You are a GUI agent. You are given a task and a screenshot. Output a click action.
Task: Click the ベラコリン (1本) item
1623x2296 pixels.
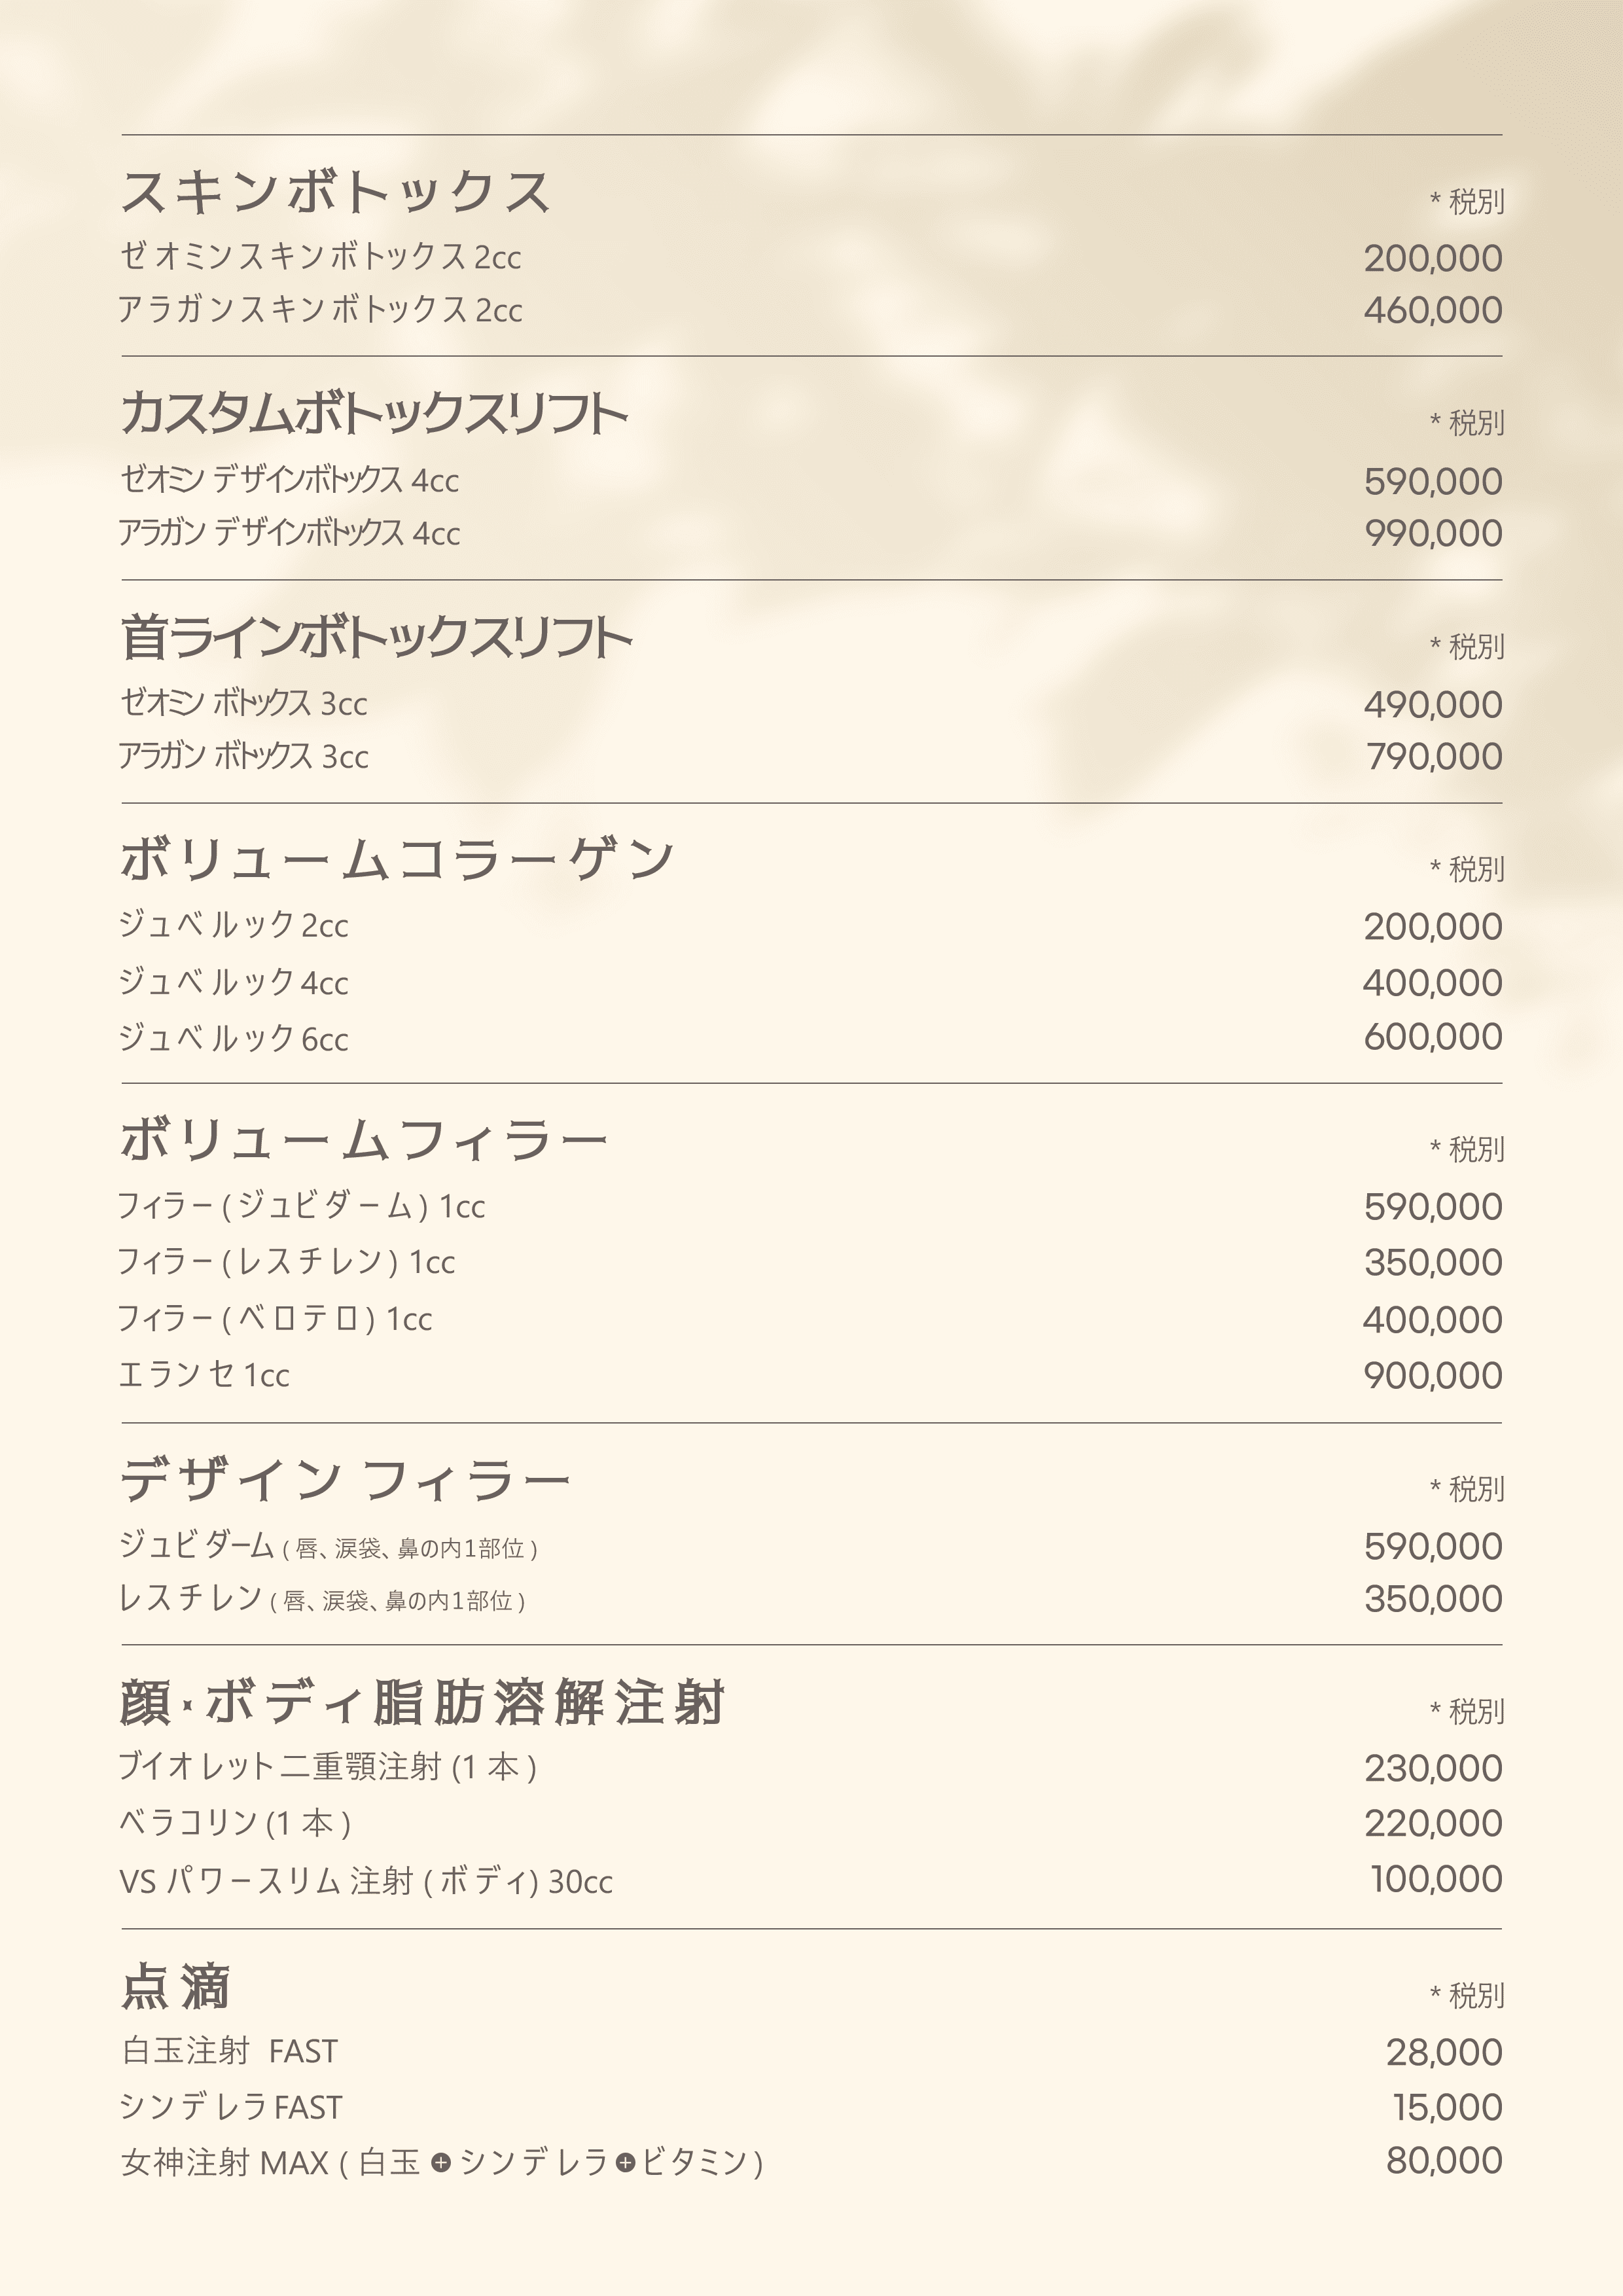235,1823
